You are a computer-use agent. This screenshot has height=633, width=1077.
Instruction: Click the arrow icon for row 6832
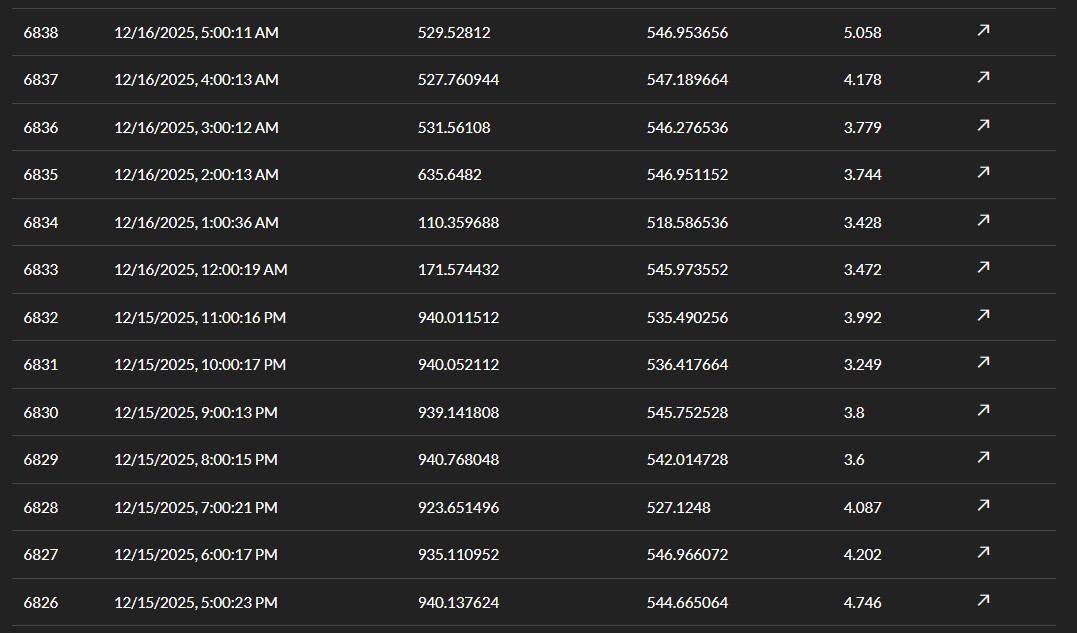983,316
